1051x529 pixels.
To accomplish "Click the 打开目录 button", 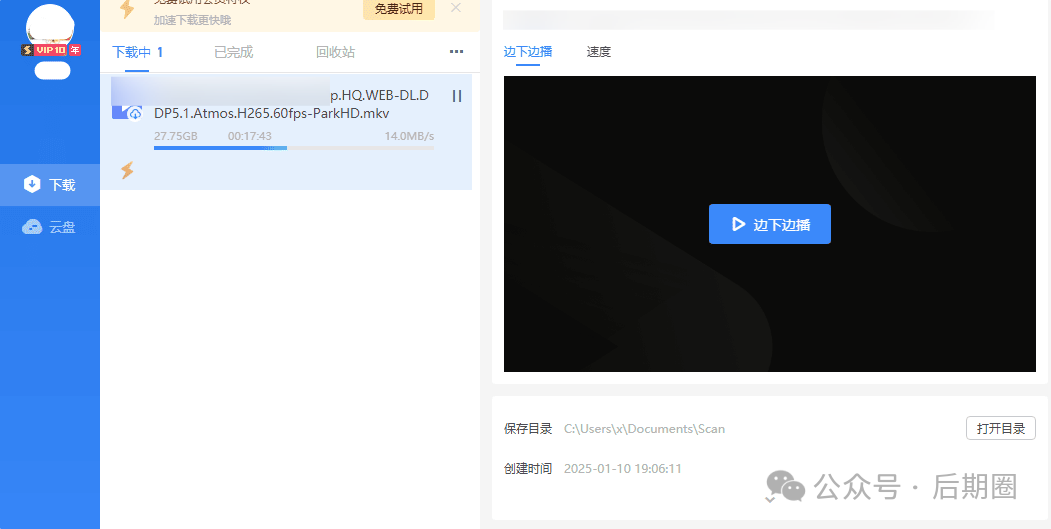I will [1001, 428].
